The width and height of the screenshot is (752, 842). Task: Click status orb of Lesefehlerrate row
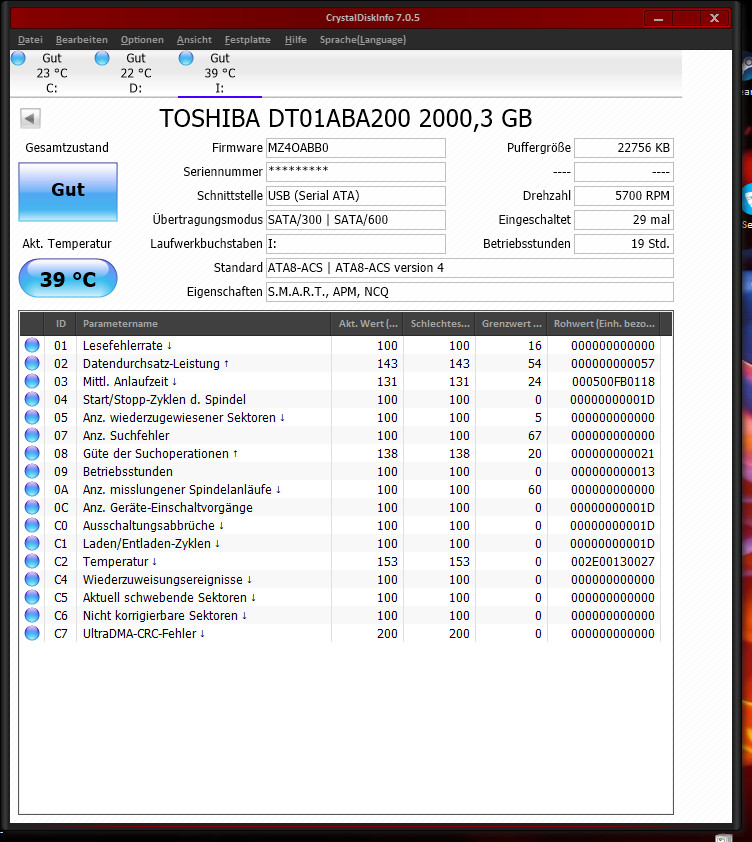[32, 345]
